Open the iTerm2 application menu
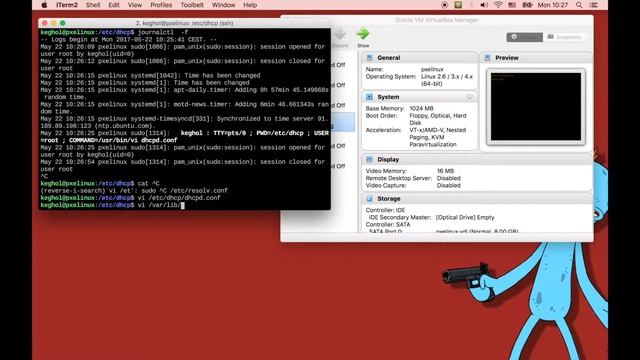This screenshot has height=360, width=640. coord(67,5)
